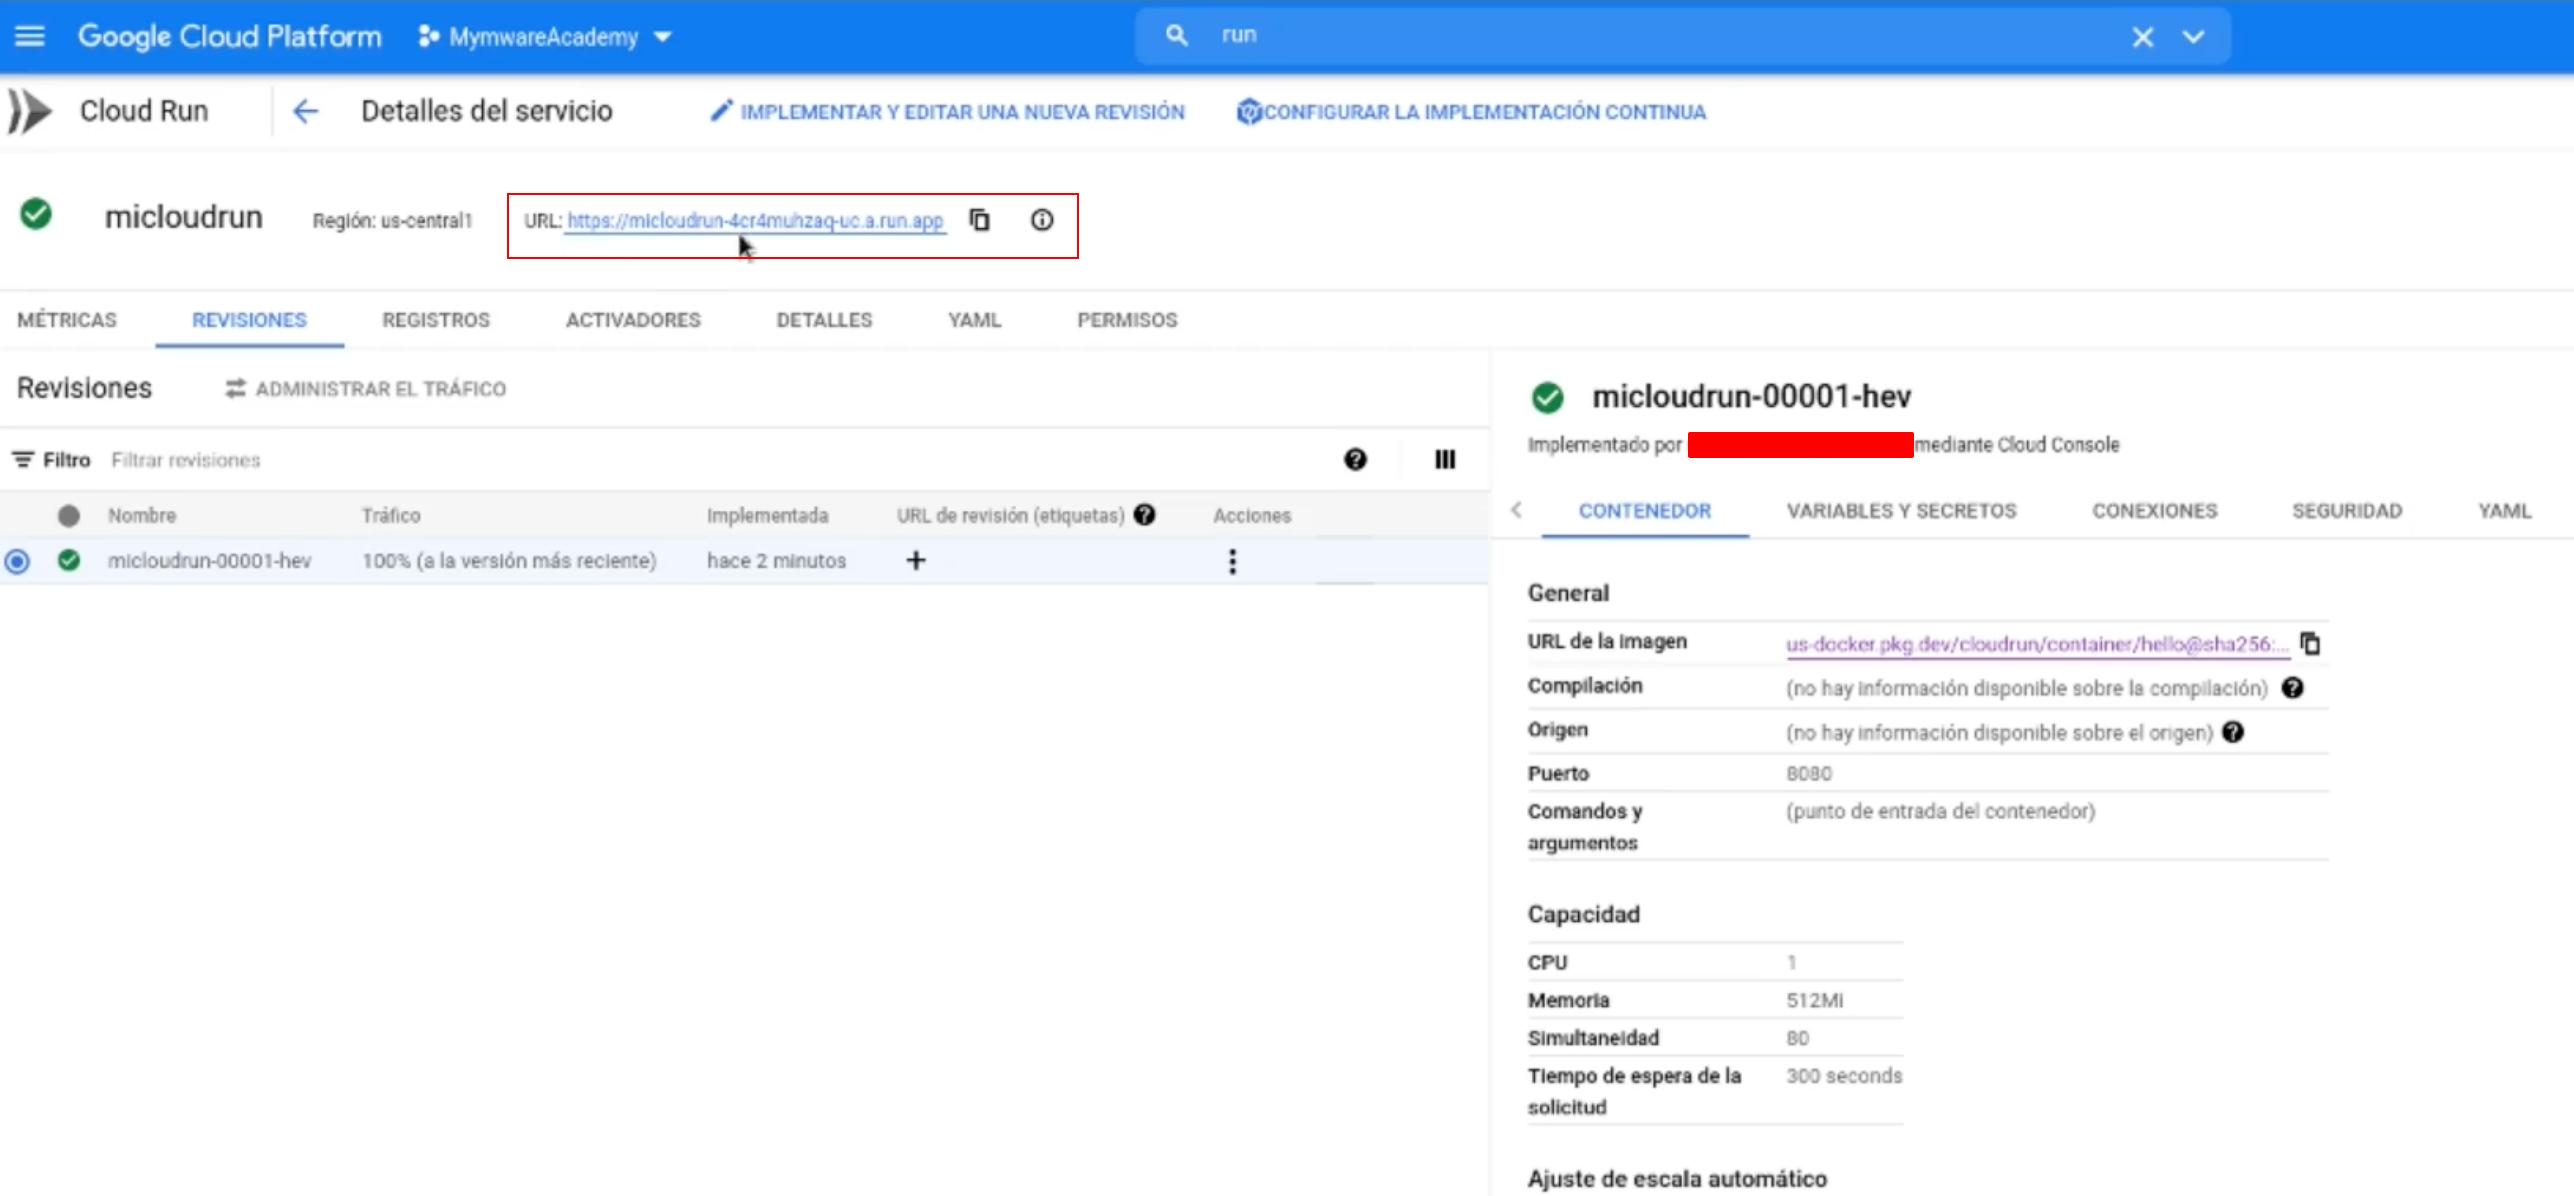Screen dimensions: 2574x1196
Task: Switch to the REGISTROS tab
Action: [436, 320]
